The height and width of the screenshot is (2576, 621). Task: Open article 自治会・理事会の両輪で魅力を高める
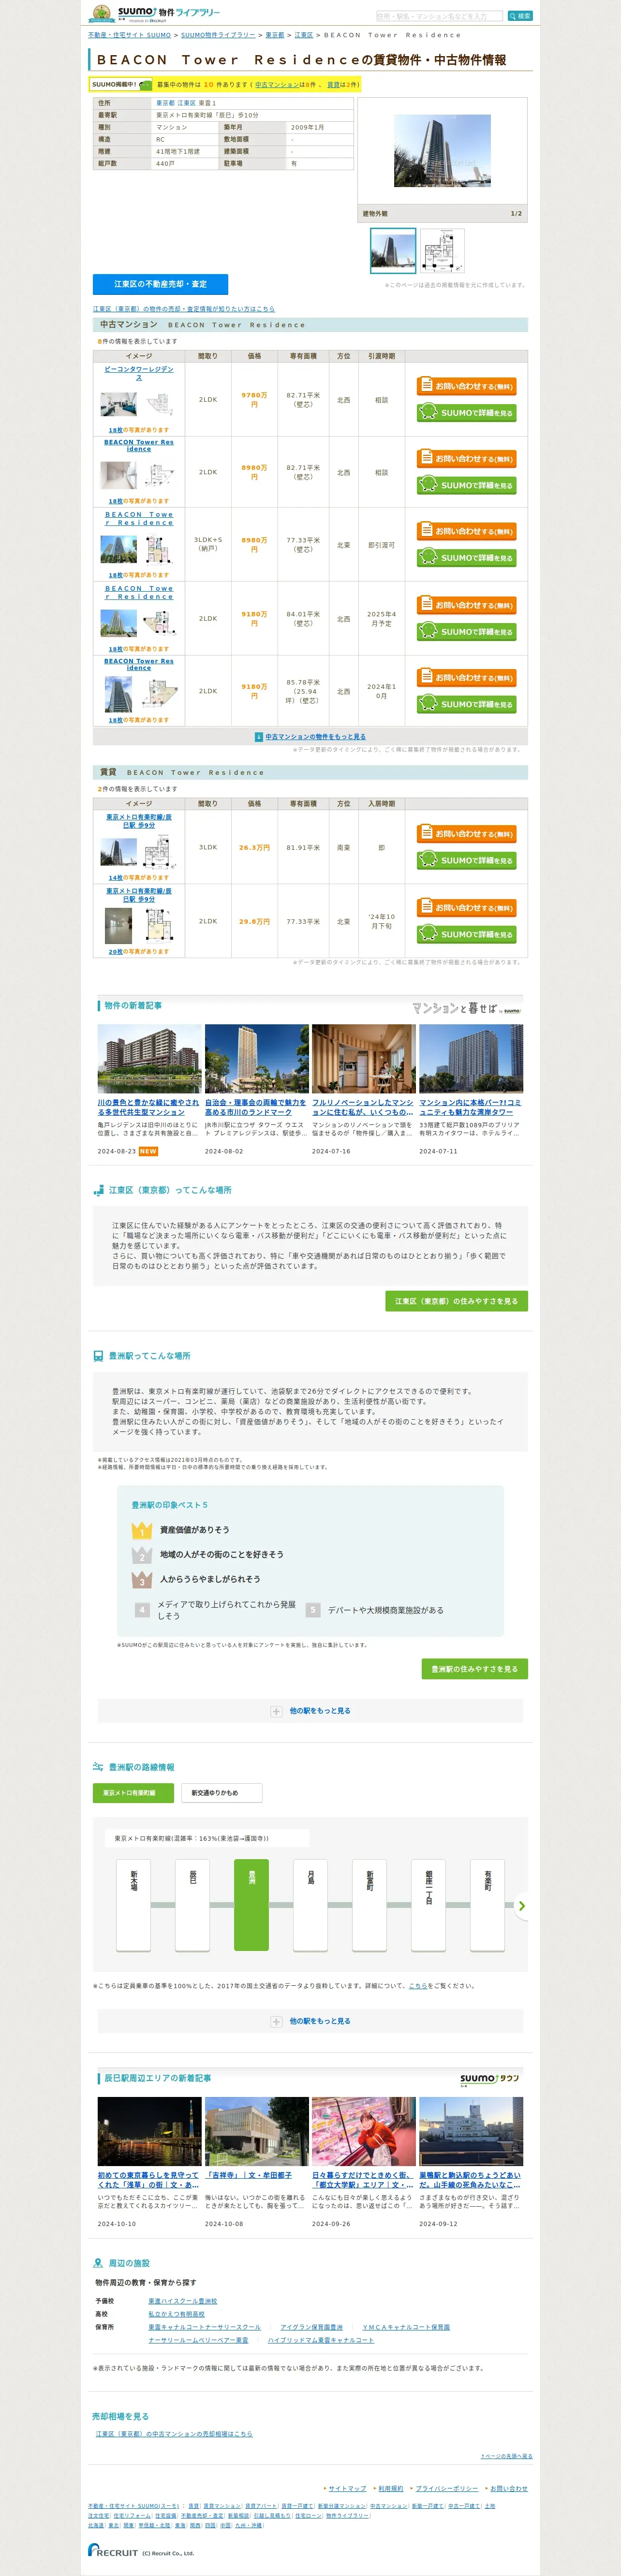pyautogui.click(x=256, y=1107)
